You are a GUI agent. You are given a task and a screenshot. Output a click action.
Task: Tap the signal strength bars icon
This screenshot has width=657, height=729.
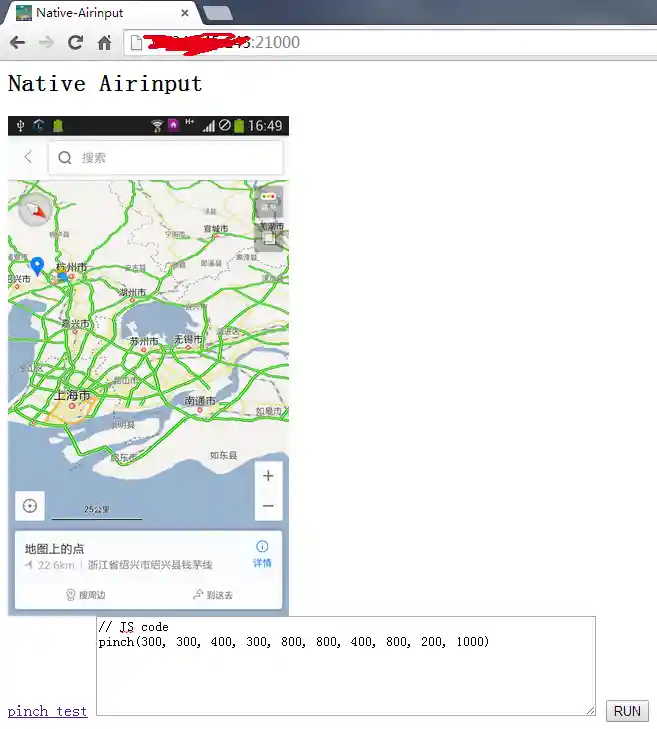point(209,126)
